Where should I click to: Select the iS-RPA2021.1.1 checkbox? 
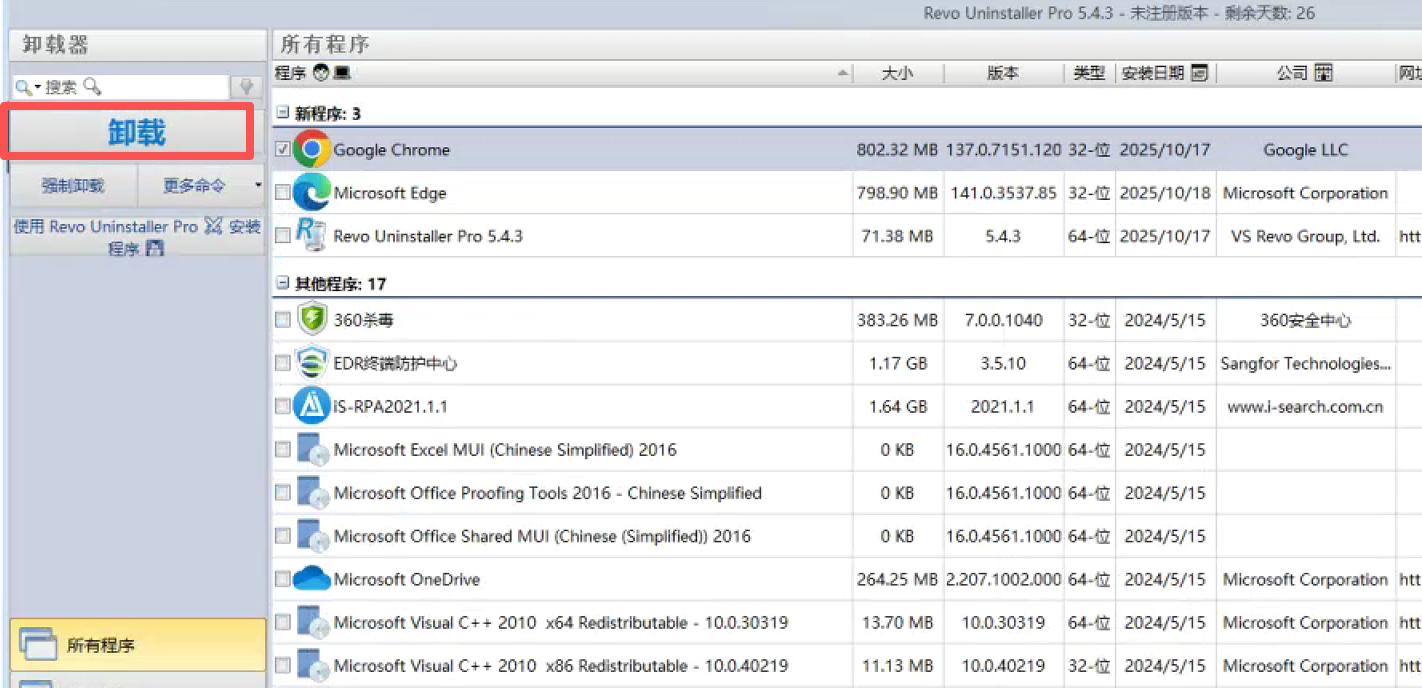coord(283,406)
